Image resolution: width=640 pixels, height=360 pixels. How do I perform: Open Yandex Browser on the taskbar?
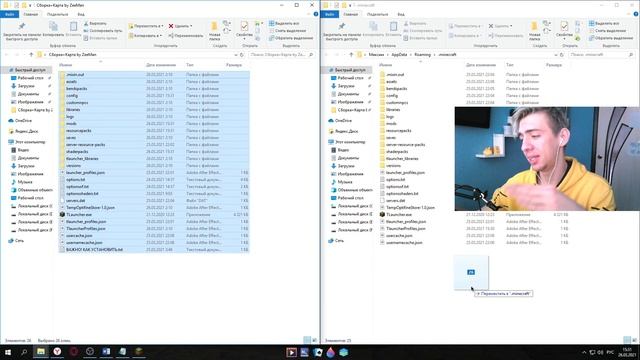coord(57,352)
